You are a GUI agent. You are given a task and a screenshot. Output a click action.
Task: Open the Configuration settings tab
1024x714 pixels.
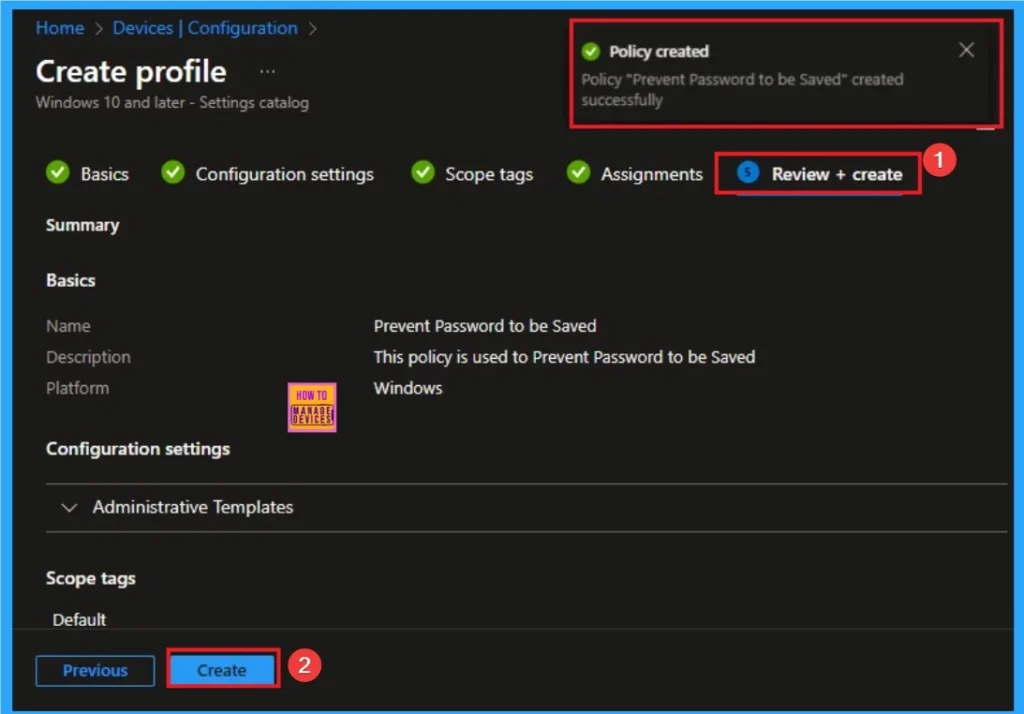(285, 173)
